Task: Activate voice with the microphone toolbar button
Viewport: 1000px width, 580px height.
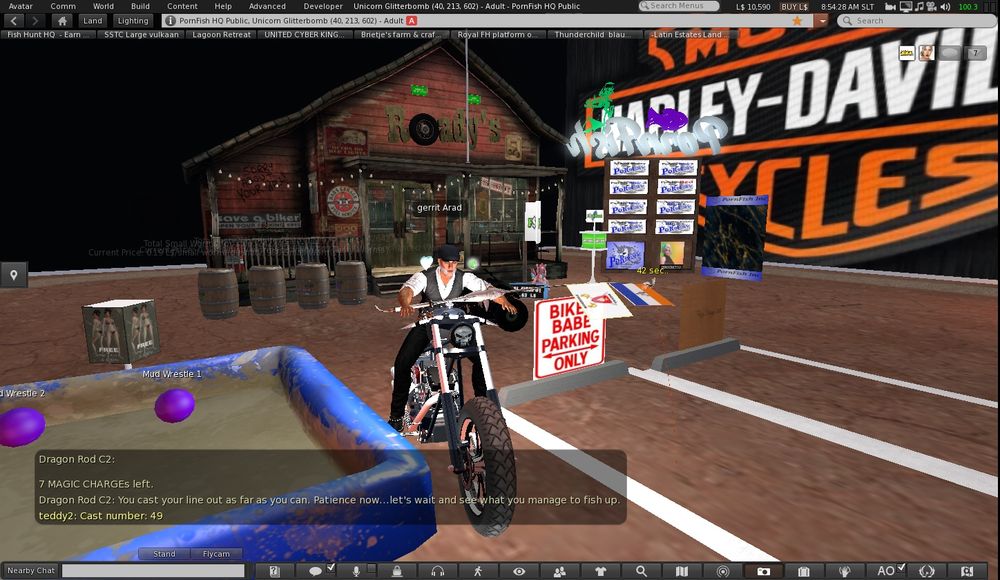Action: 356,571
